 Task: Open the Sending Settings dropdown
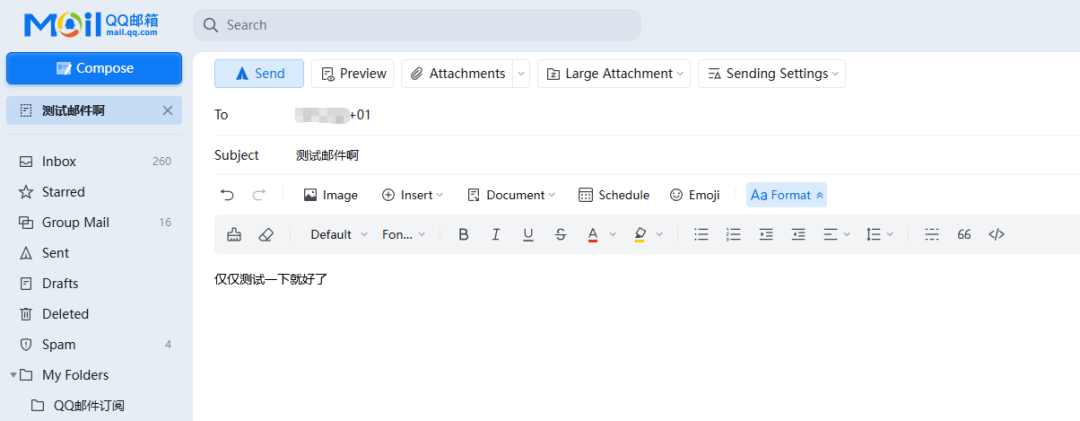(771, 73)
